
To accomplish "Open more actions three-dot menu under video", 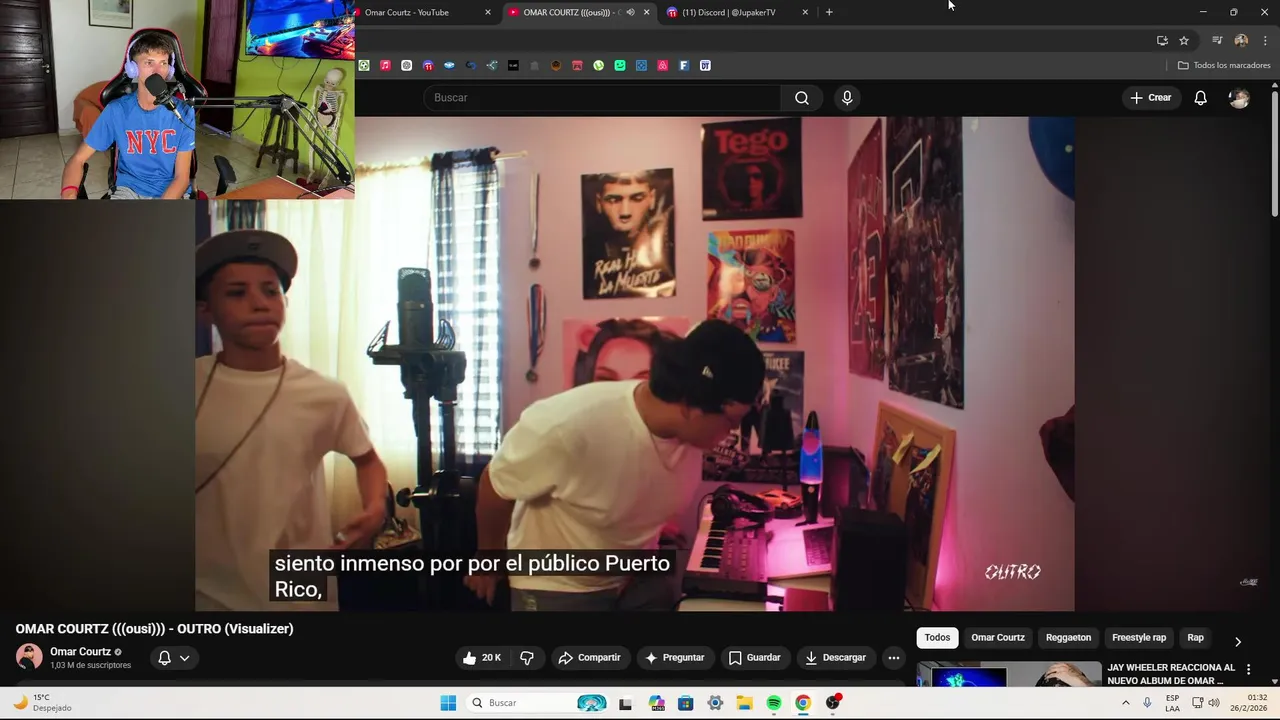I will (894, 658).
